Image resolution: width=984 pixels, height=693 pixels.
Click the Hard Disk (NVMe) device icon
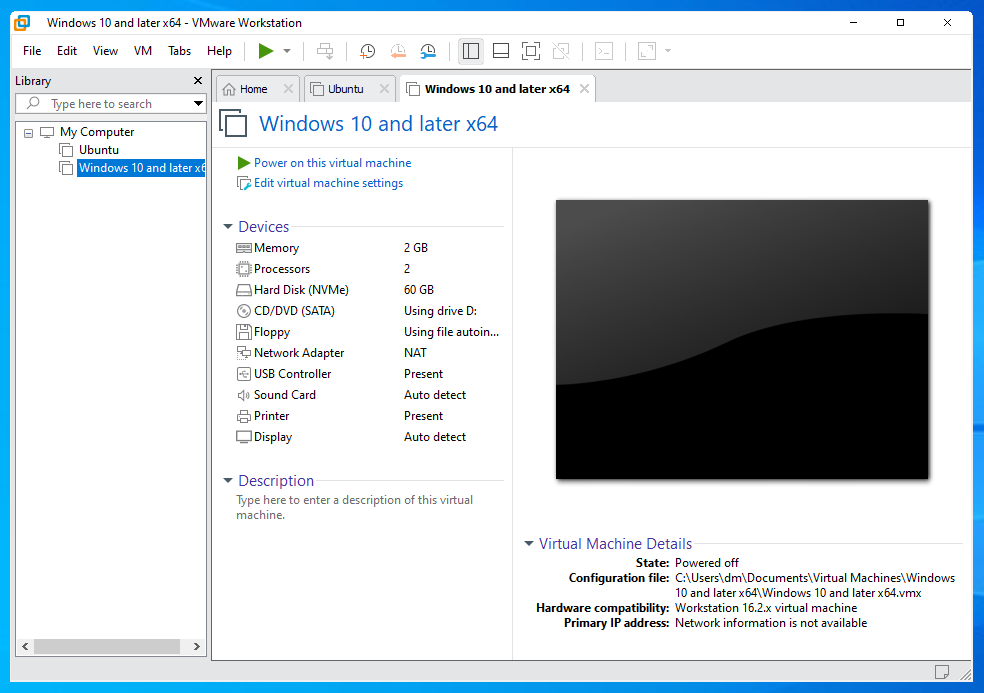tap(243, 290)
